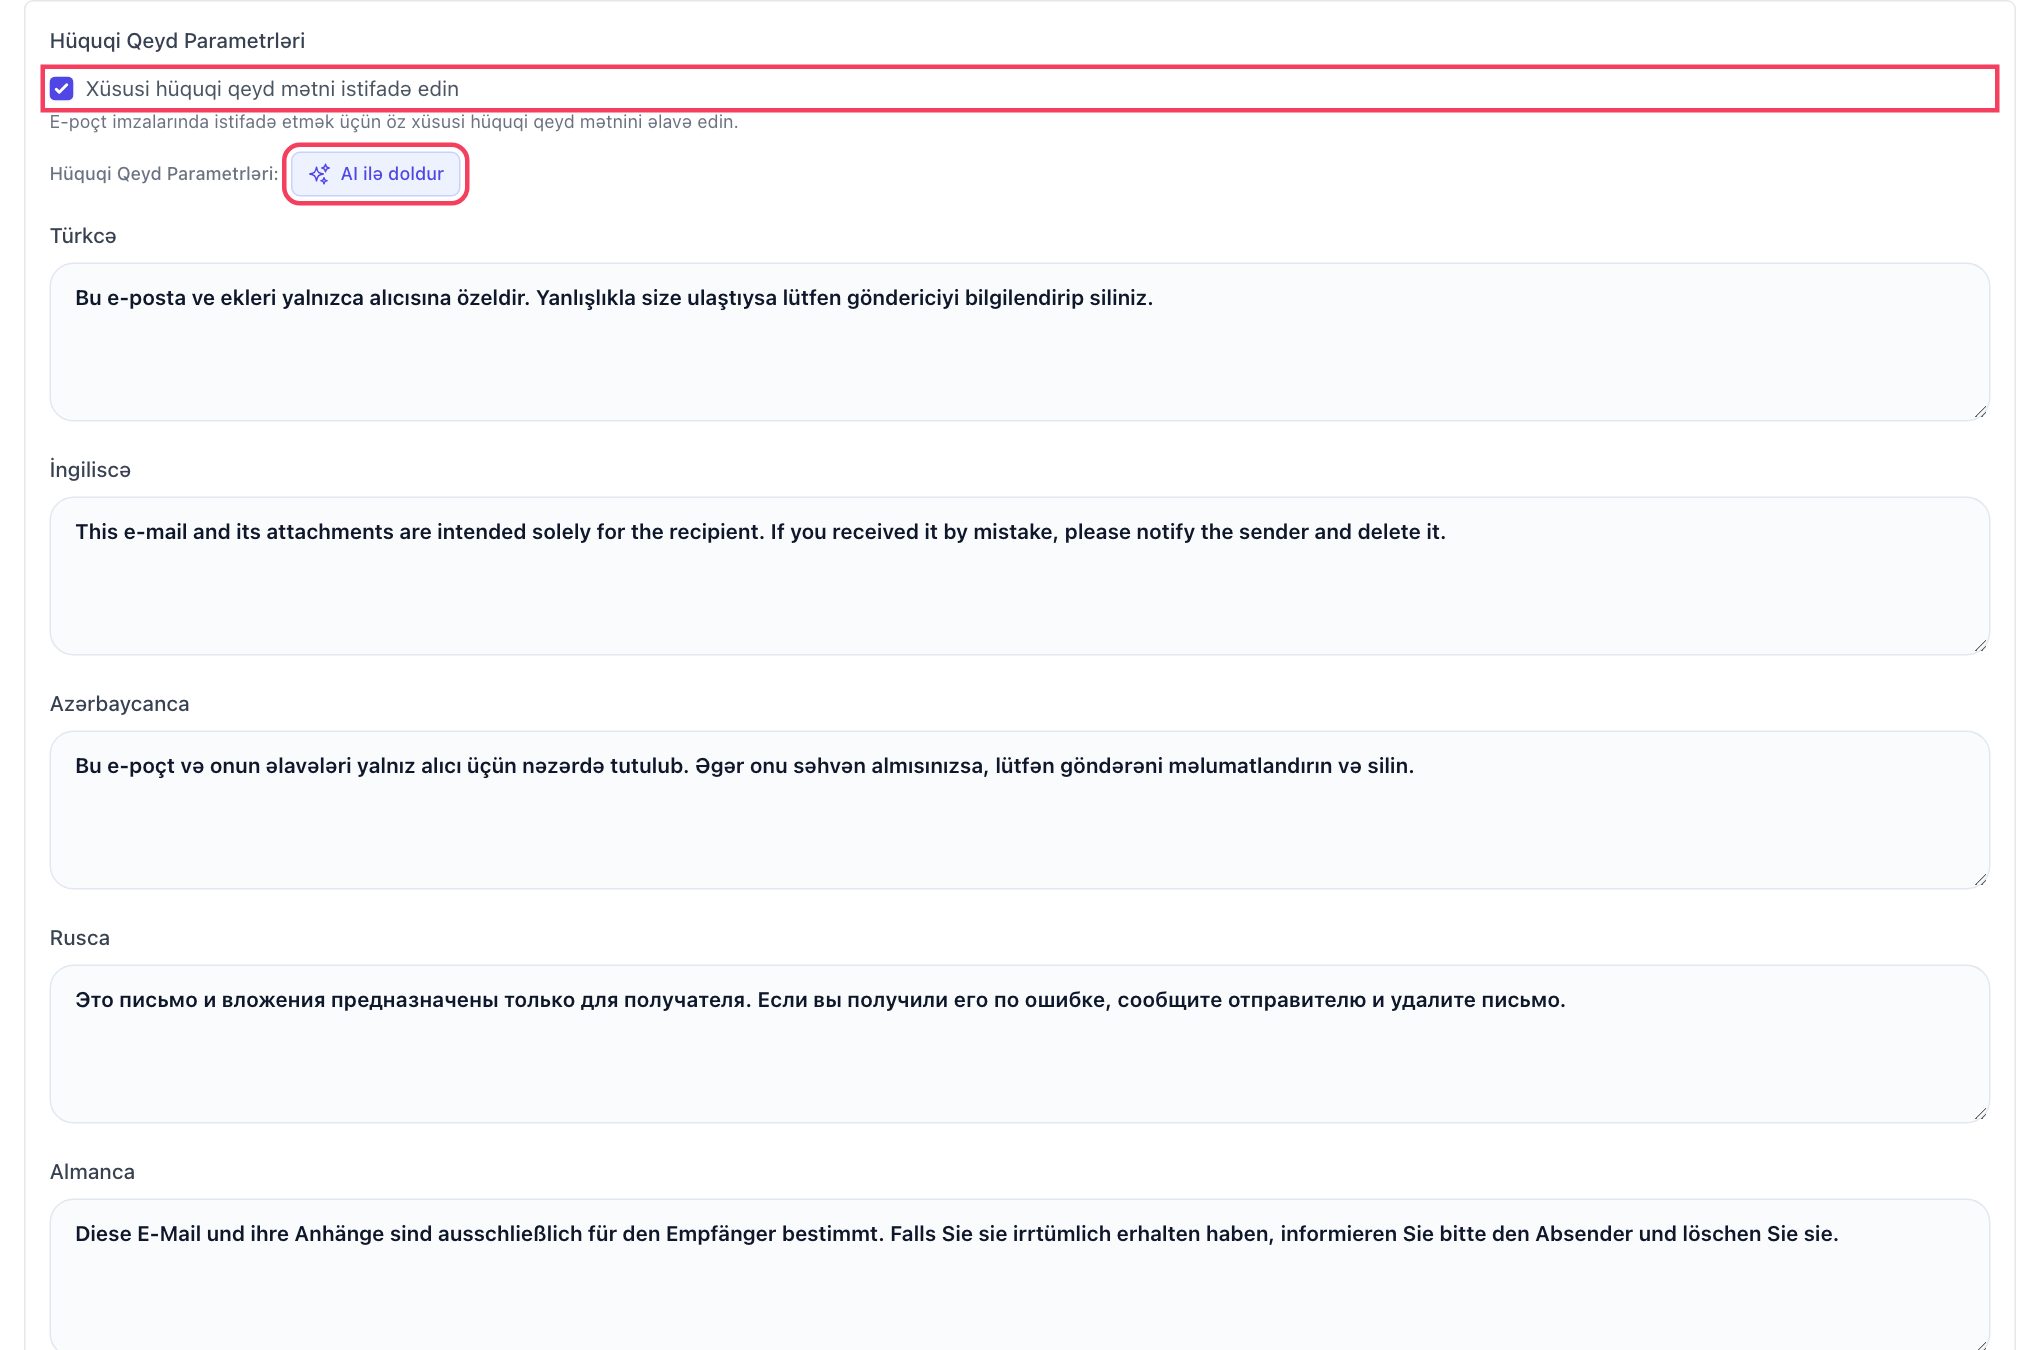
Task: Click the 'Hüquqi Qeyd Parametrləri' section heading
Action: (x=177, y=41)
